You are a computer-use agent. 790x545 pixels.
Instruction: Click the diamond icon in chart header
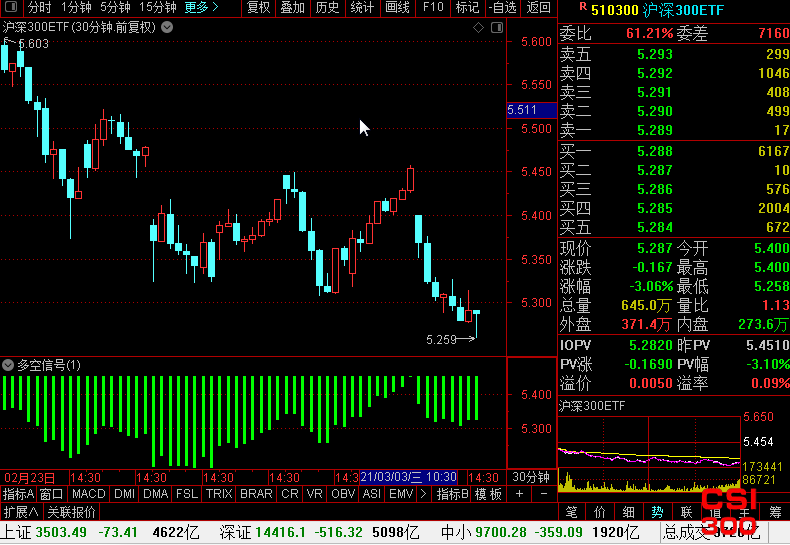pos(478,28)
